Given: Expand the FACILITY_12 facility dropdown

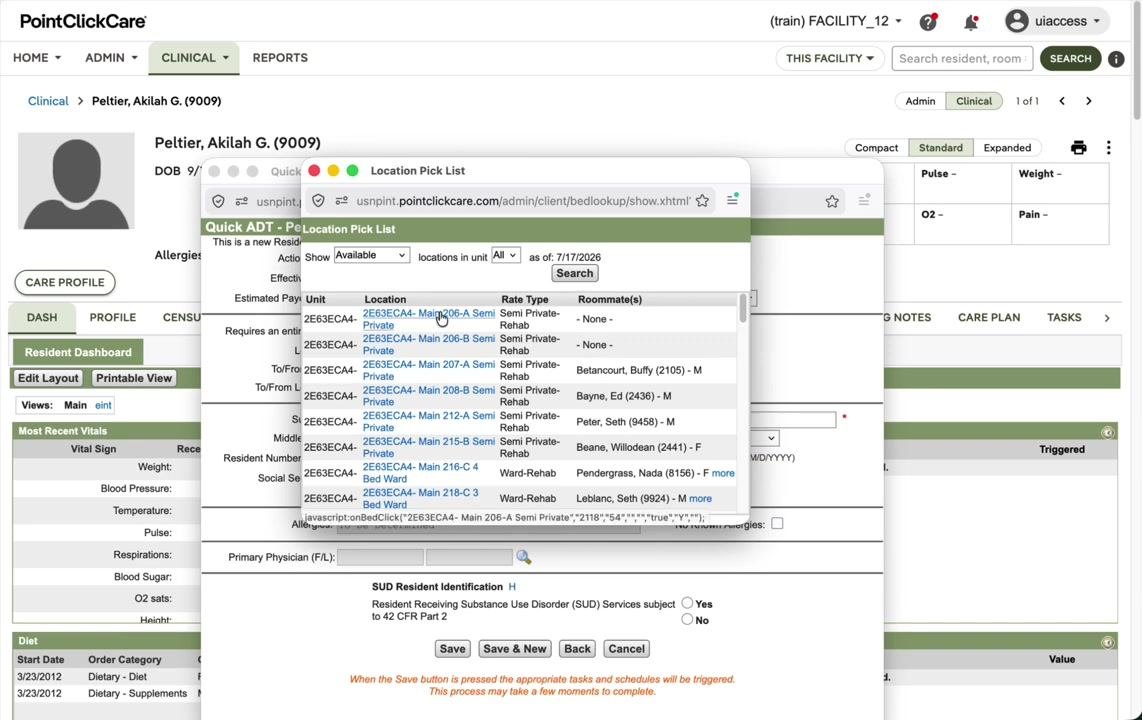Looking at the screenshot, I should pyautogui.click(x=835, y=21).
